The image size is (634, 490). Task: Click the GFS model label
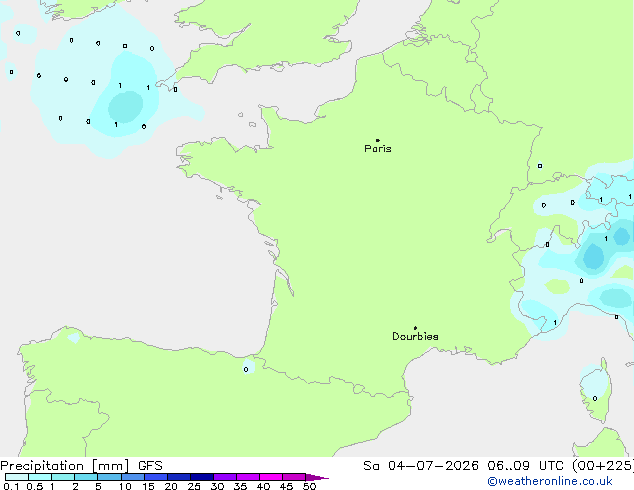(x=150, y=466)
